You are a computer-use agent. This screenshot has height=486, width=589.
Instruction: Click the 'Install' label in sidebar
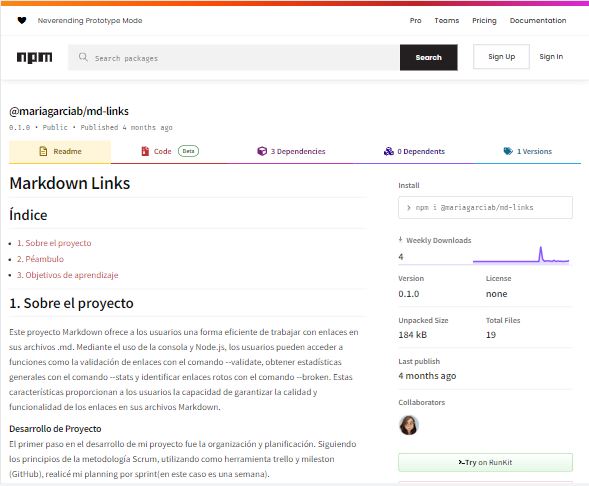tap(409, 185)
